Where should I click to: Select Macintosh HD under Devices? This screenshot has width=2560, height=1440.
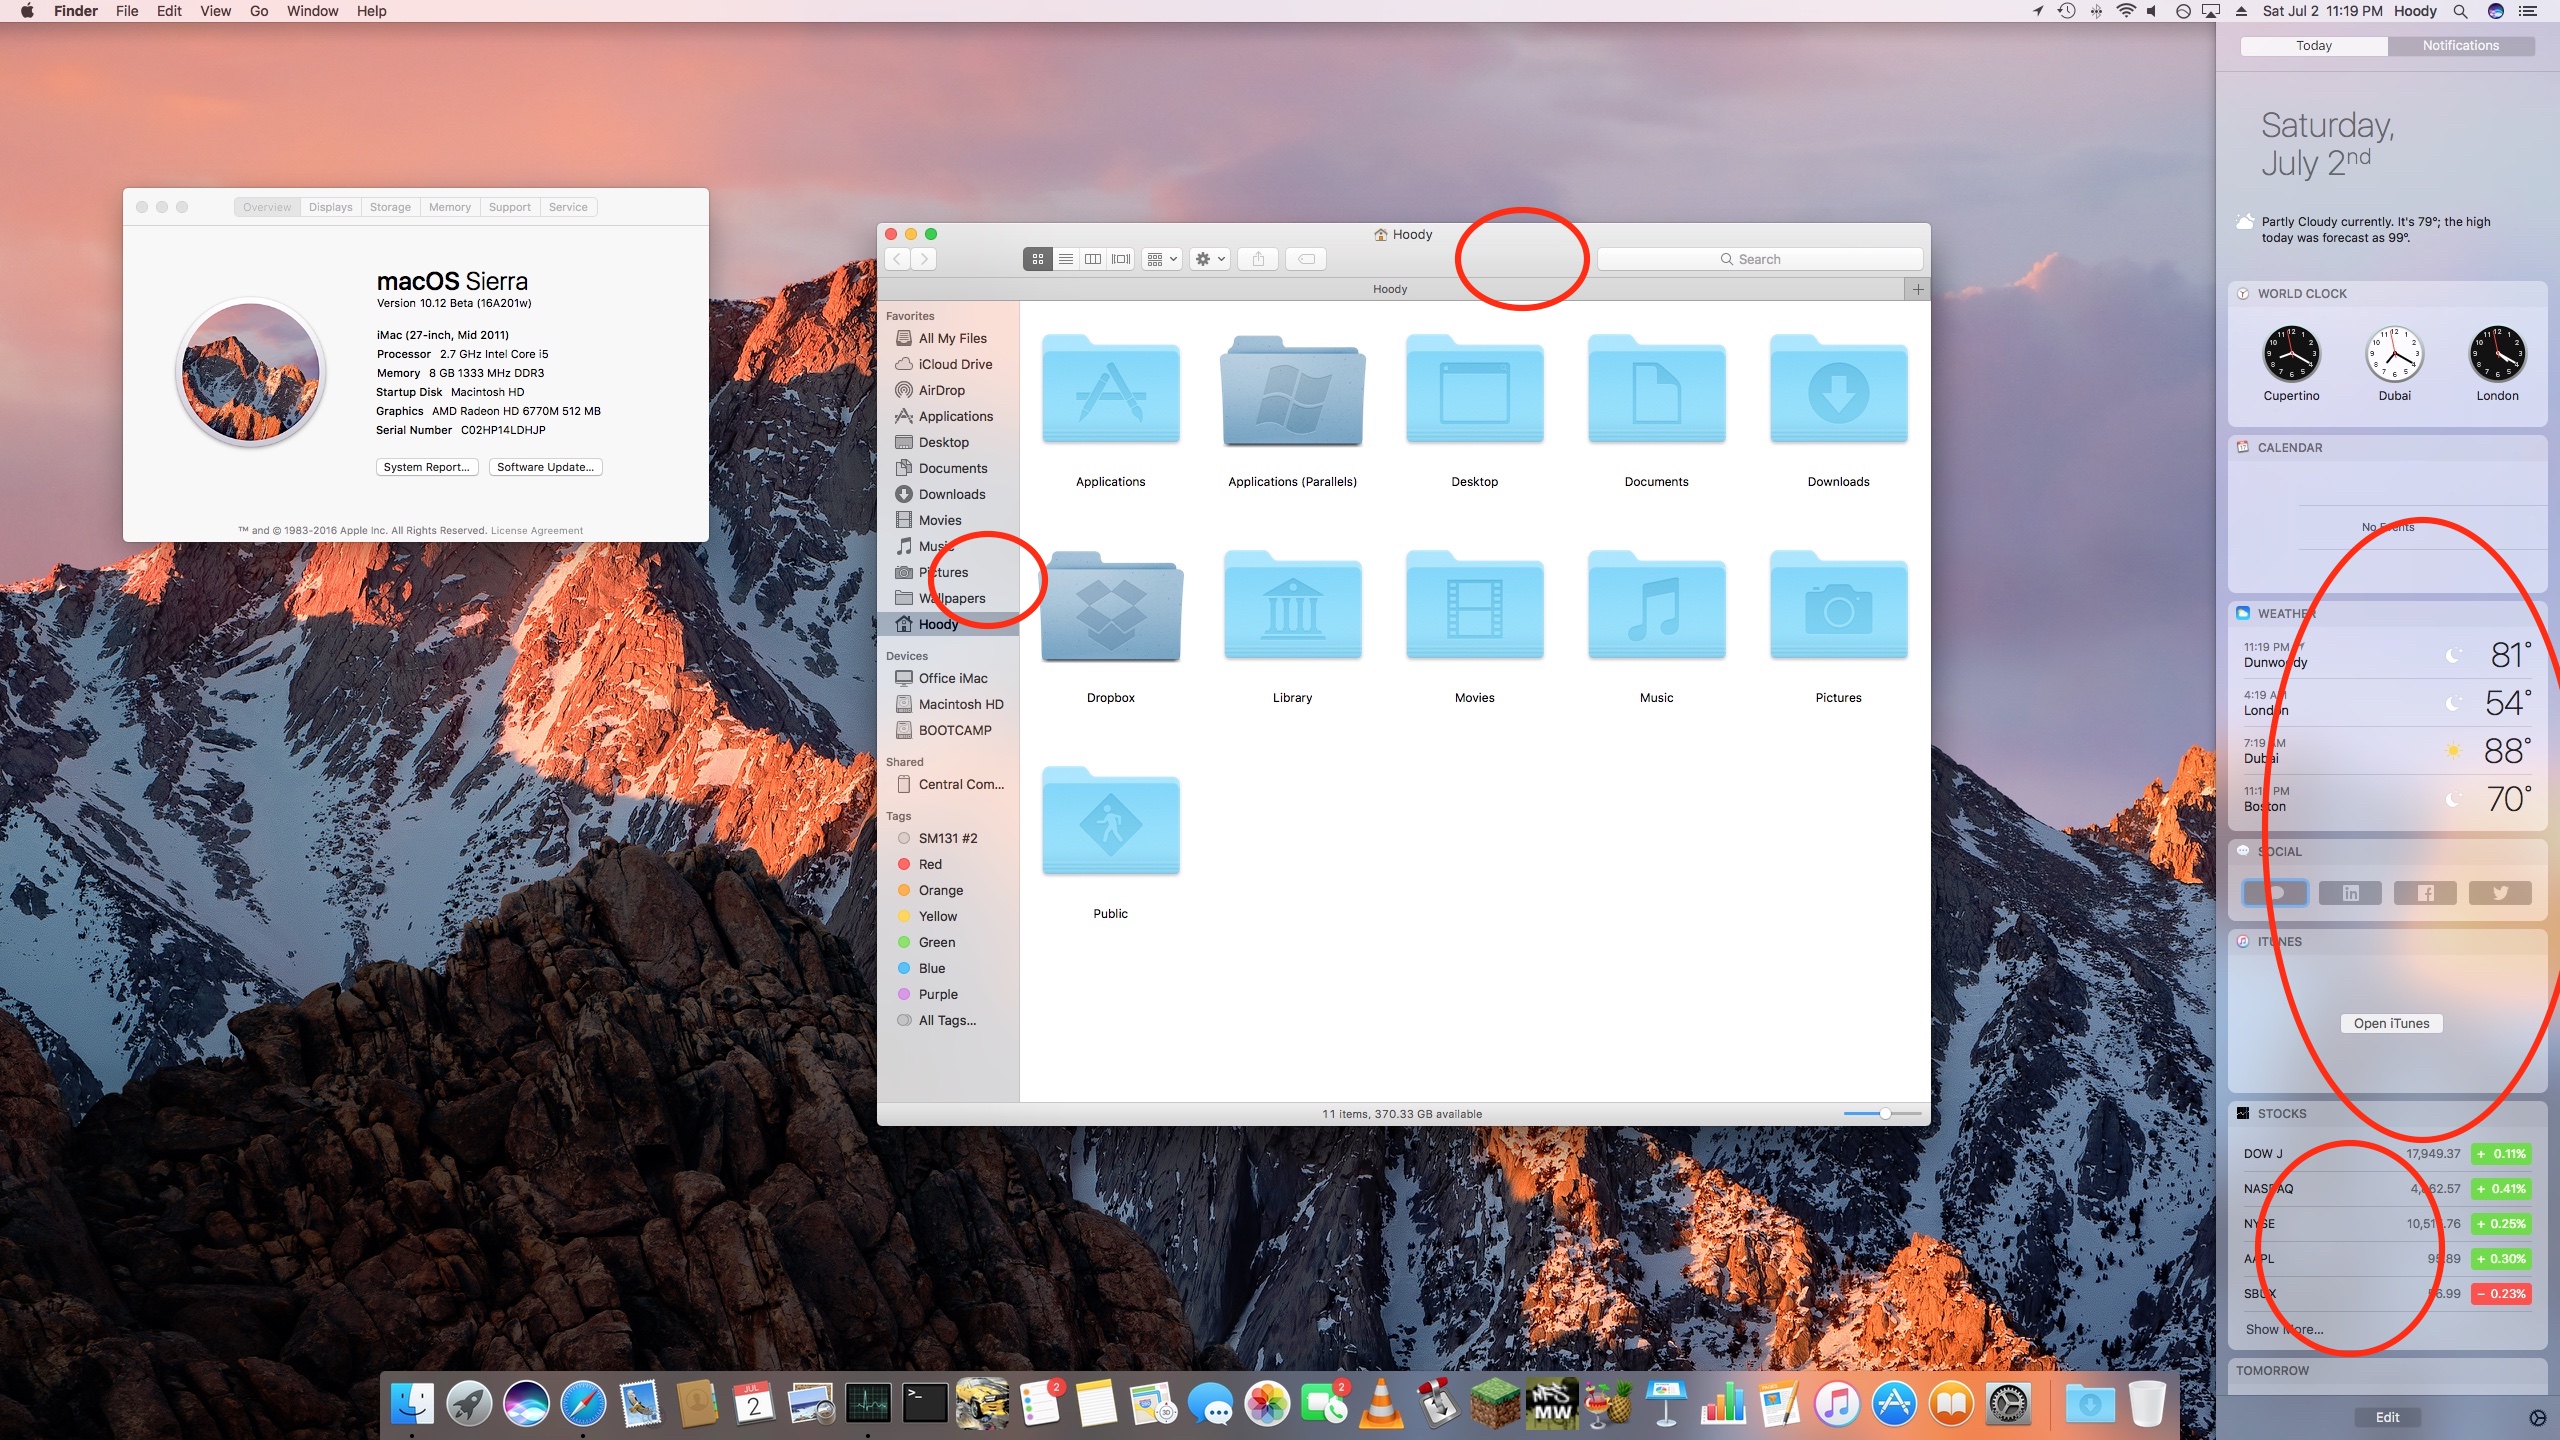click(x=960, y=704)
